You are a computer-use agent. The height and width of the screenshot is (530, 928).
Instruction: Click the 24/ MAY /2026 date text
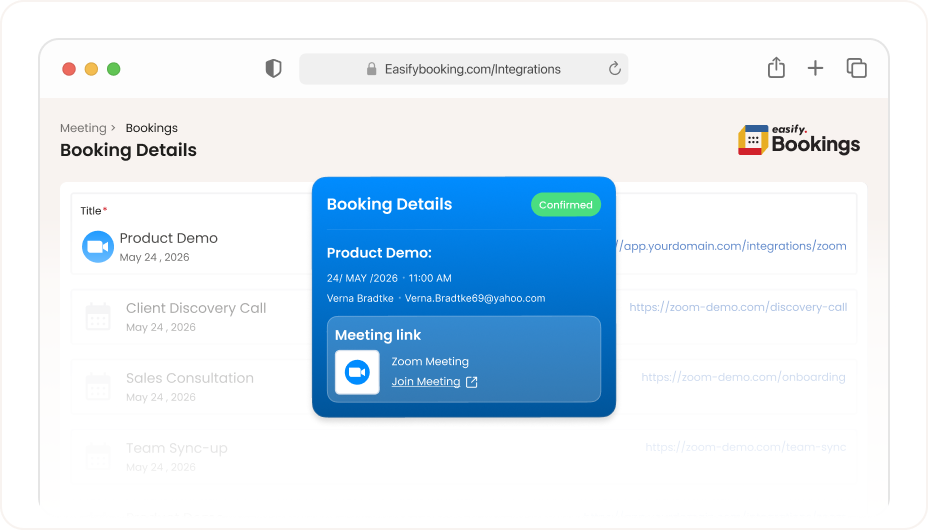[362, 278]
